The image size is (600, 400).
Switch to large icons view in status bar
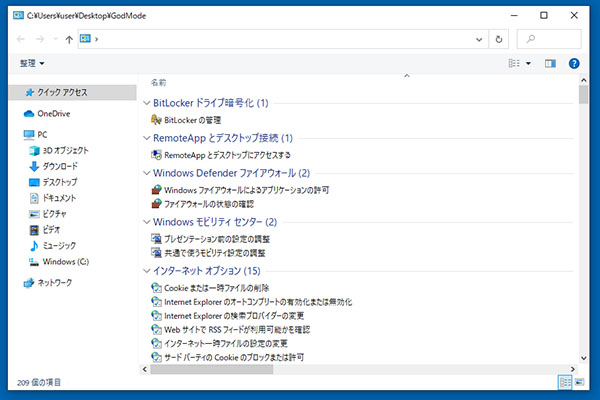click(x=581, y=382)
